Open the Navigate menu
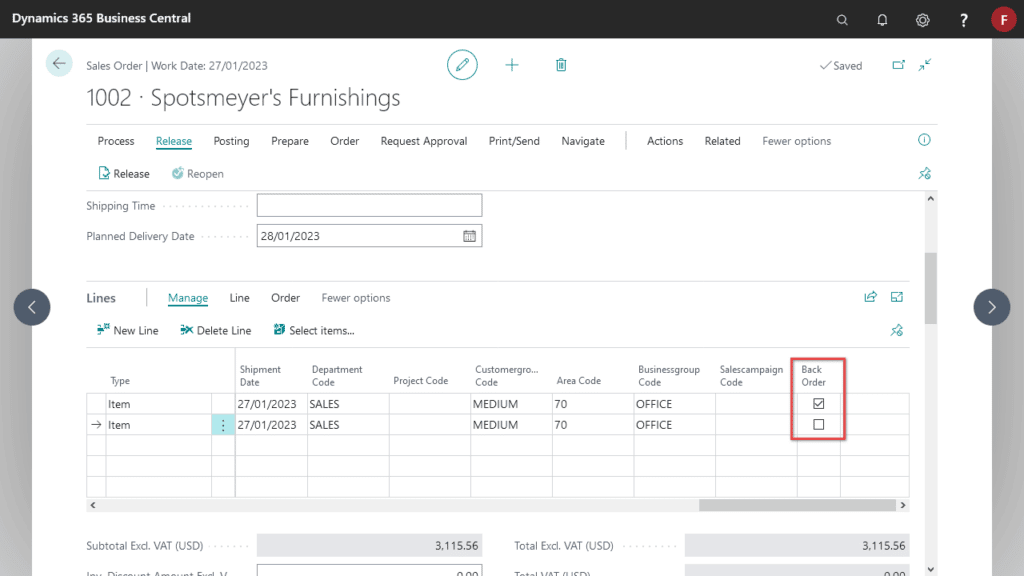 point(582,141)
